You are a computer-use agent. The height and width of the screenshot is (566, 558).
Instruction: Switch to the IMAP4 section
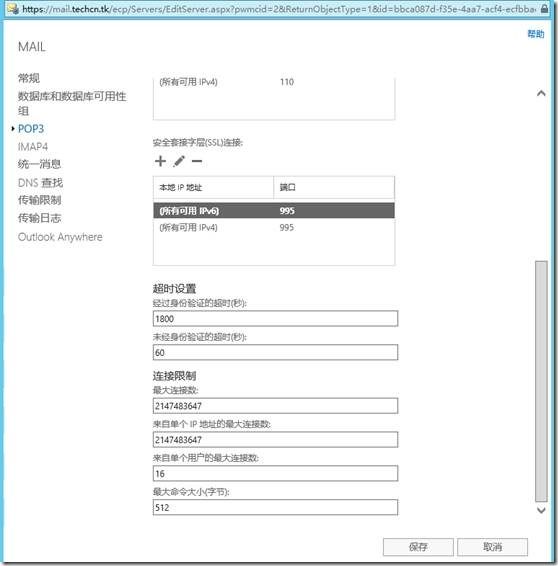(x=33, y=147)
